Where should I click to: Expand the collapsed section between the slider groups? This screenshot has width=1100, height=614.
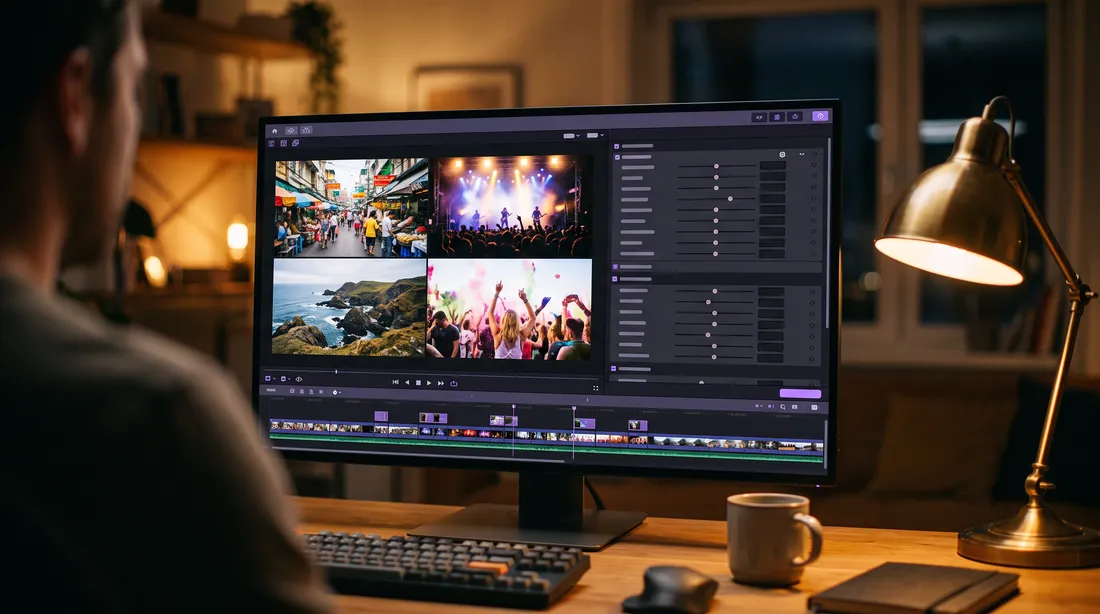pos(615,267)
